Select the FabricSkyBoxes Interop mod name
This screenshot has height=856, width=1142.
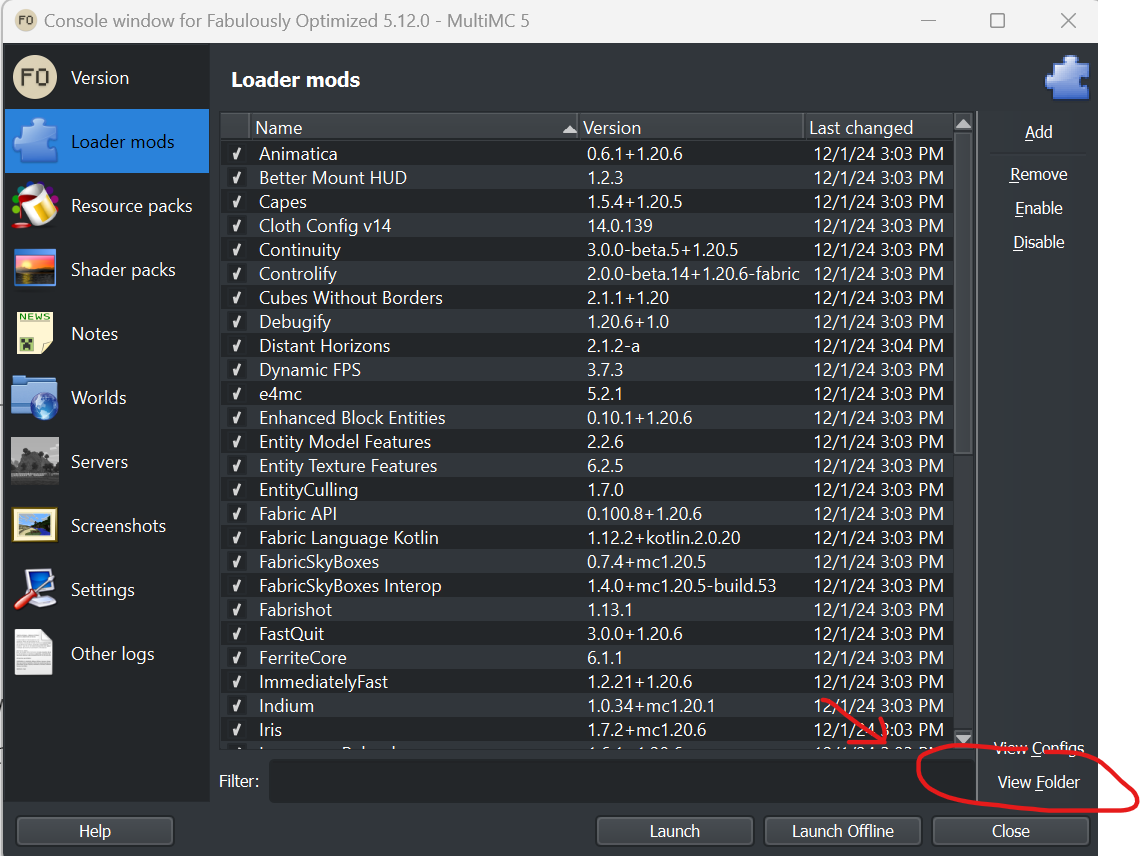[350, 586]
